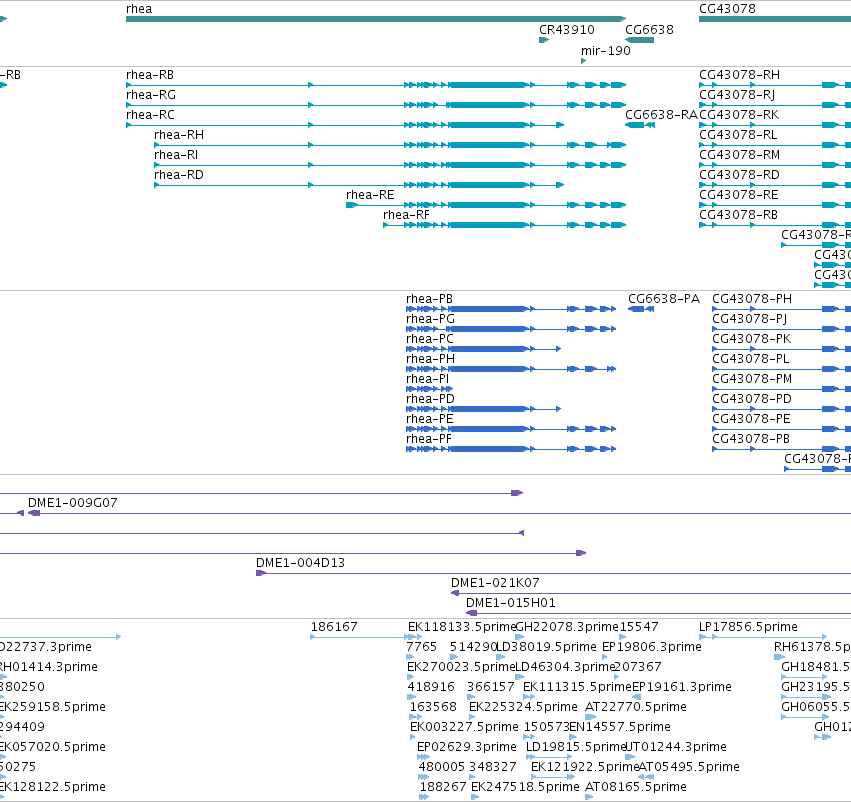Select the EK270023.5prime EST label
The image size is (851, 802).
tap(461, 667)
